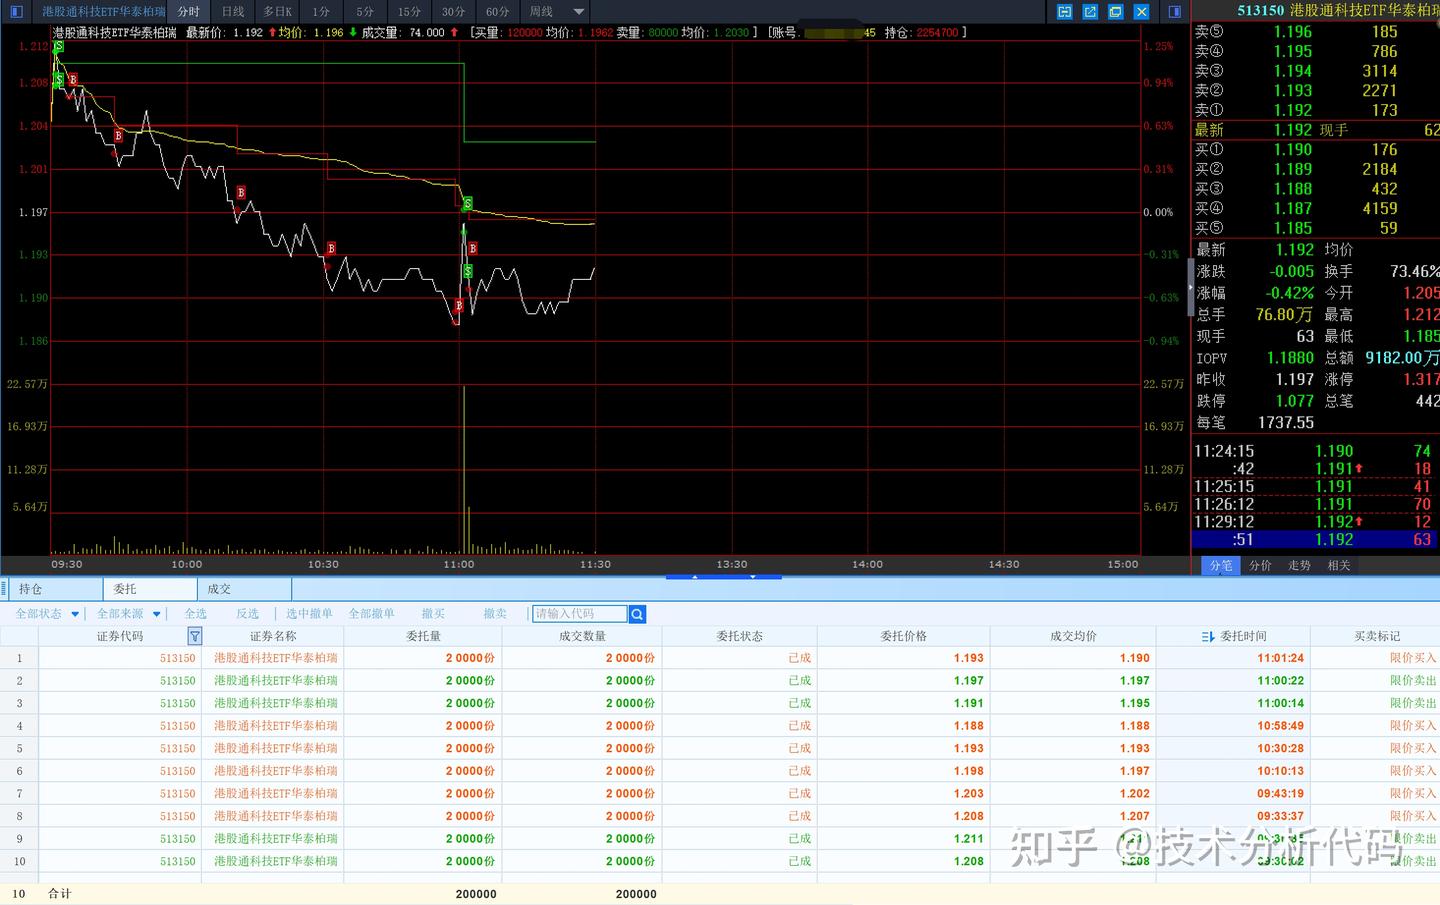
Task: Click the multi-window restore icon in chart toolbar
Action: click(x=1115, y=12)
